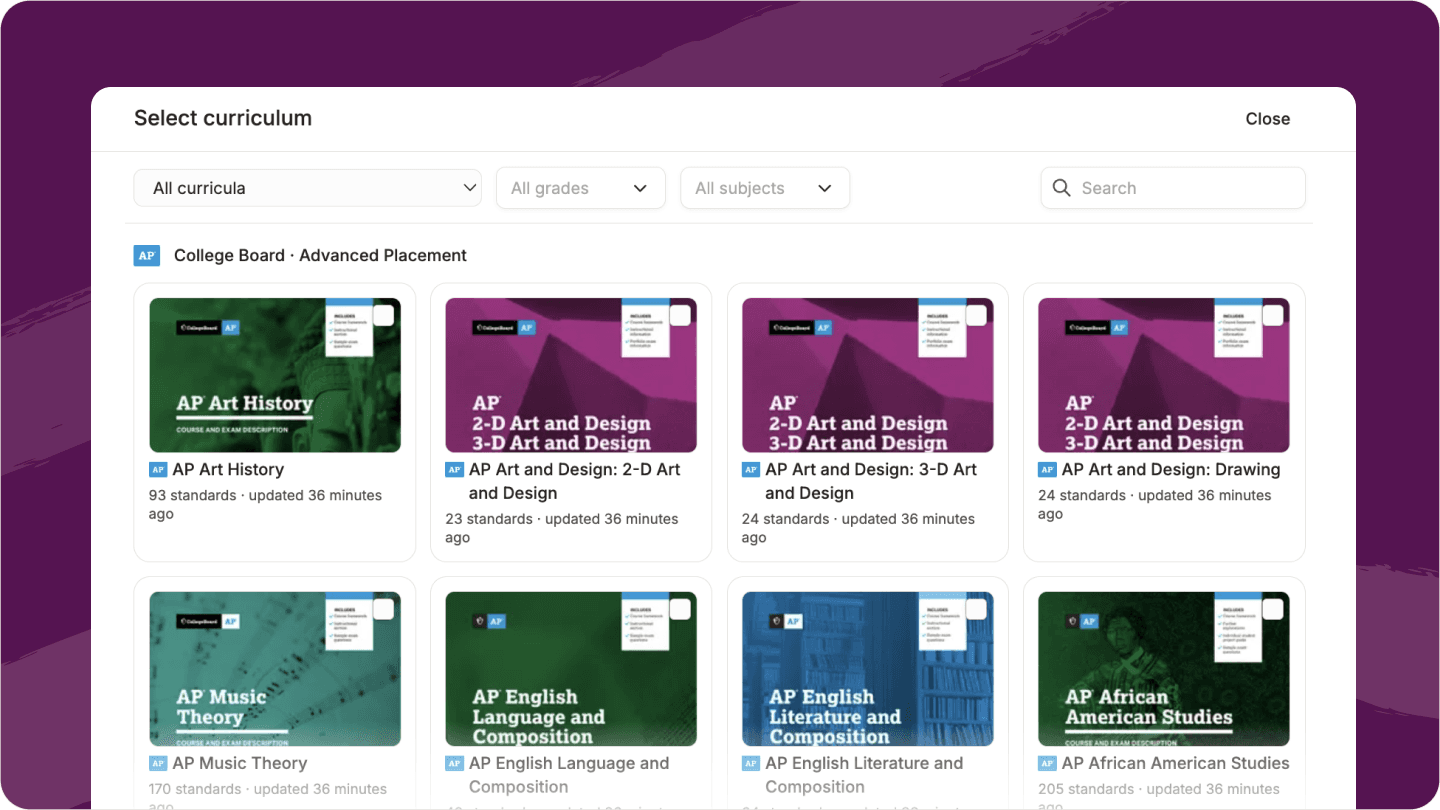Select the checkbox on the 2-D Art and Design card
This screenshot has height=810, width=1440.
(x=680, y=315)
